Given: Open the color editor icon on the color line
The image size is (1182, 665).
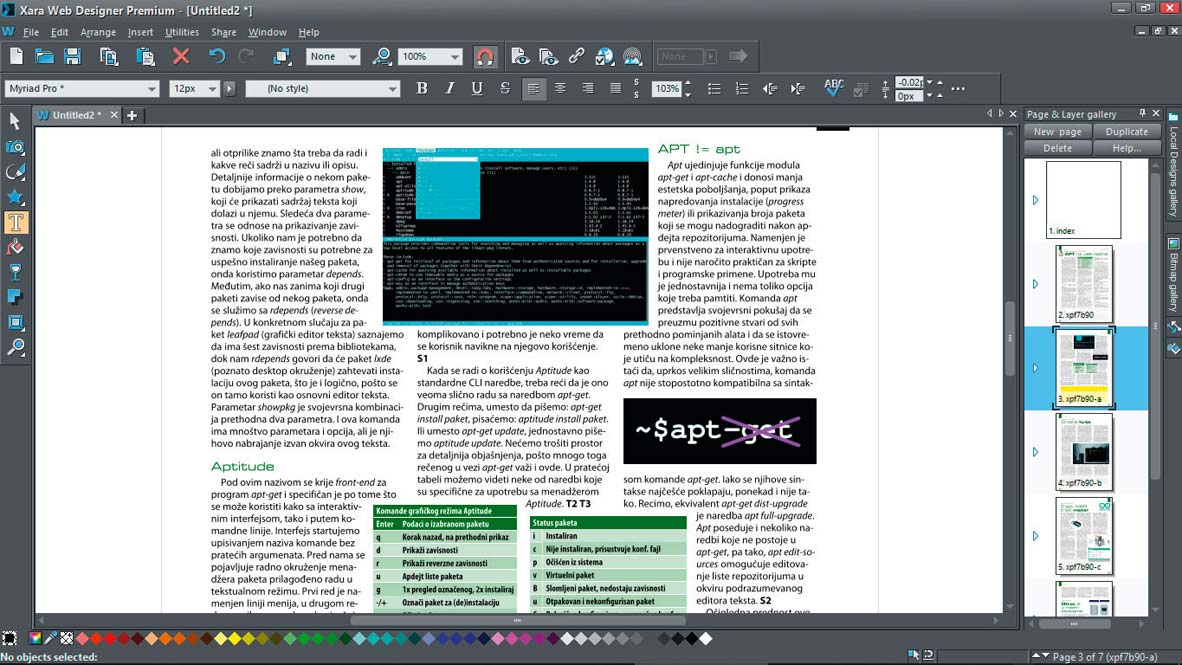Looking at the screenshot, I should 35,639.
